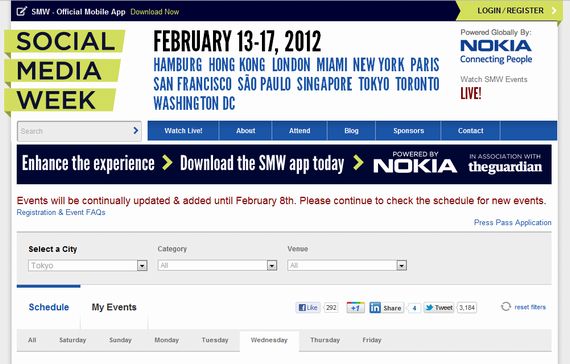This screenshot has width=570, height=364.
Task: Open the Sponsors menu item
Action: pos(408,131)
